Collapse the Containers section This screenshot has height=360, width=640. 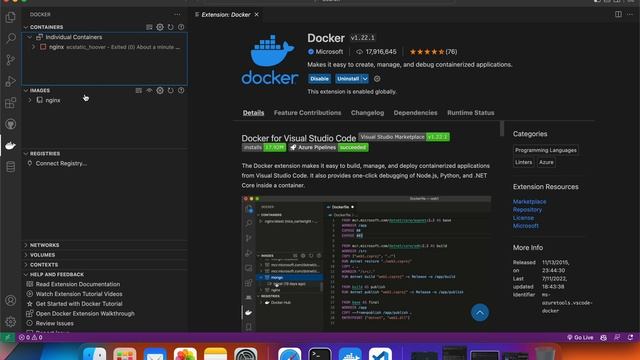[26, 27]
